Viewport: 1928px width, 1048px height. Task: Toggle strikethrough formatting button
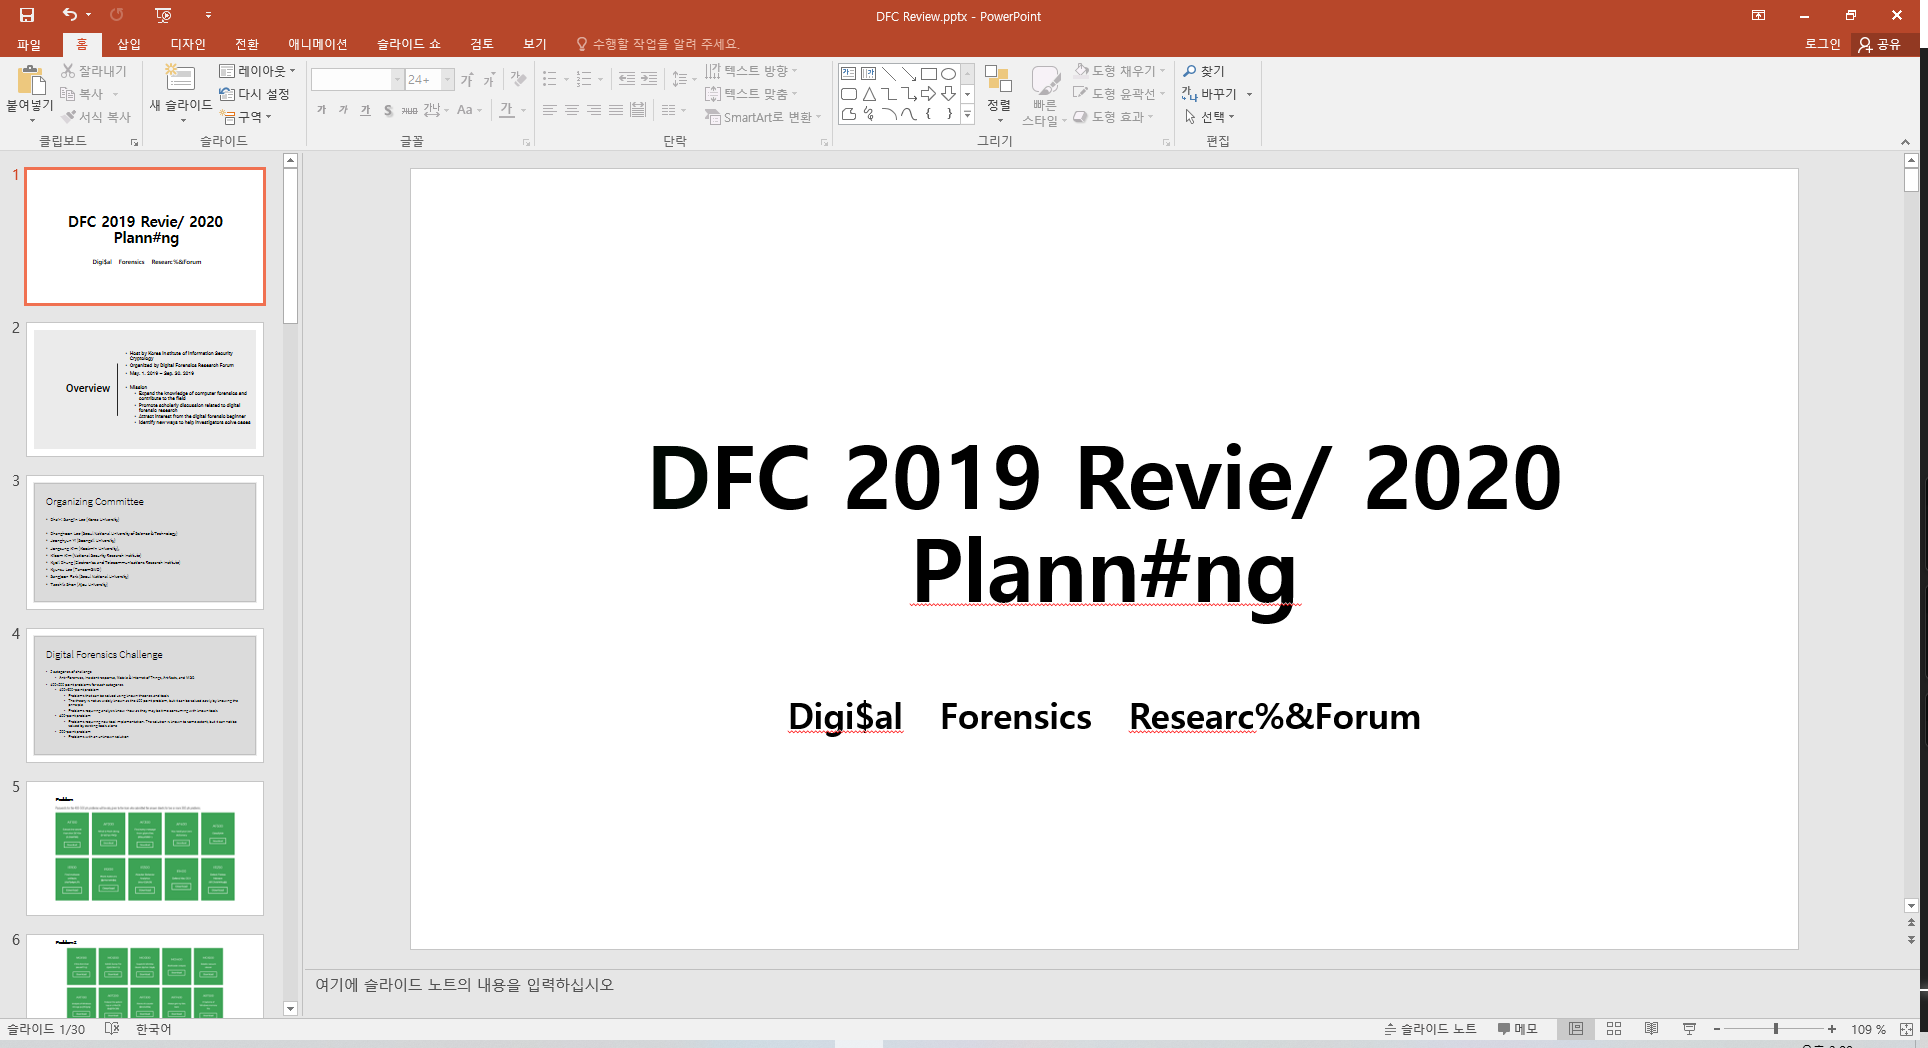(x=410, y=110)
